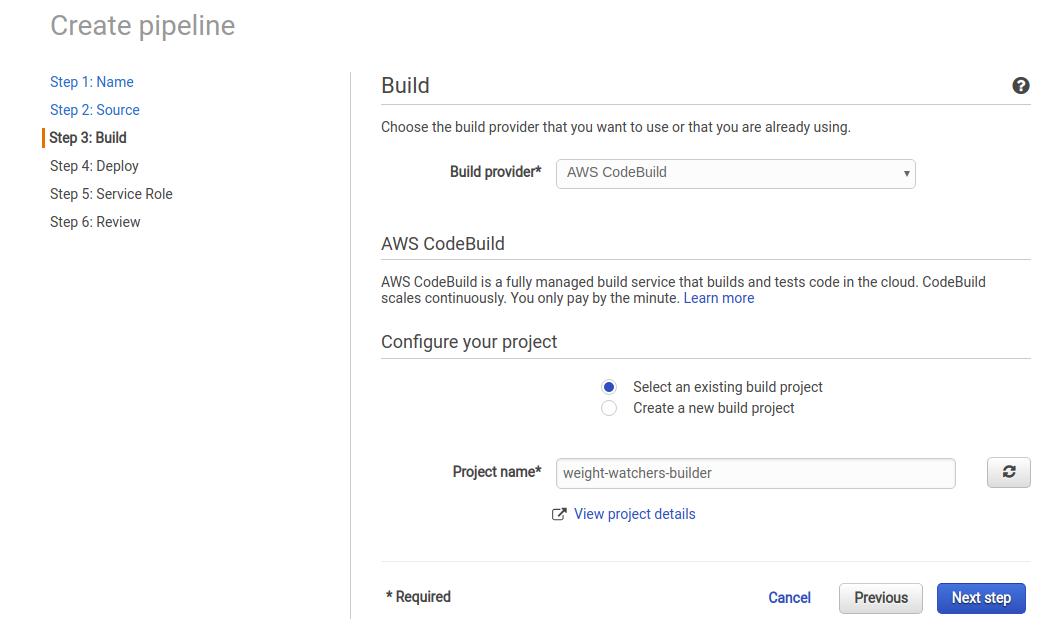Open the help question mark icon
Image resolution: width=1050 pixels, height=625 pixels.
coord(1021,86)
